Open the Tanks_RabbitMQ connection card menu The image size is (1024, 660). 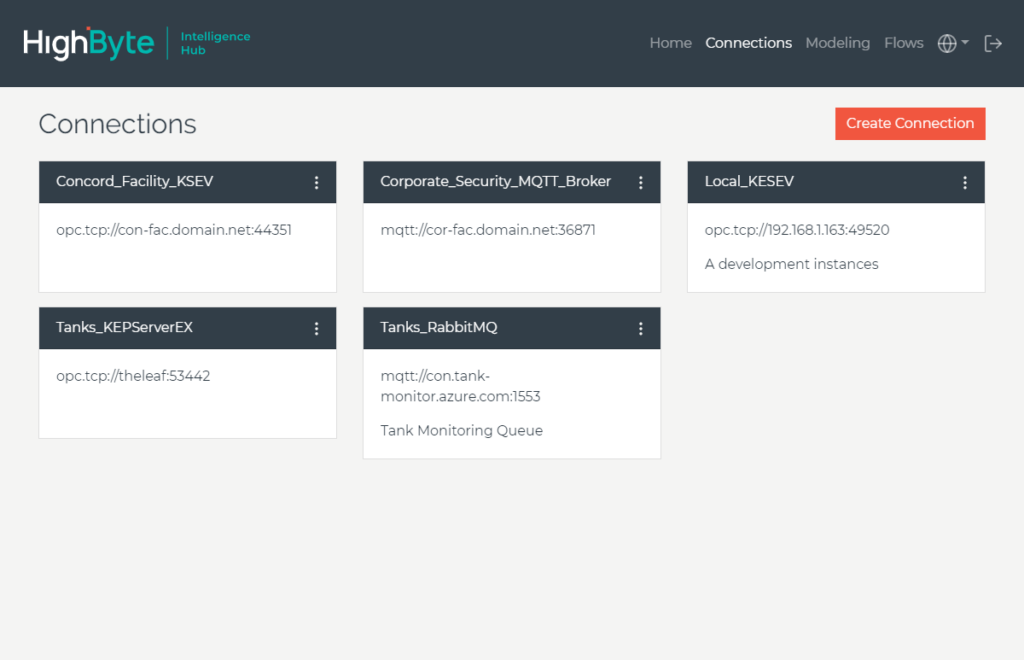point(641,328)
